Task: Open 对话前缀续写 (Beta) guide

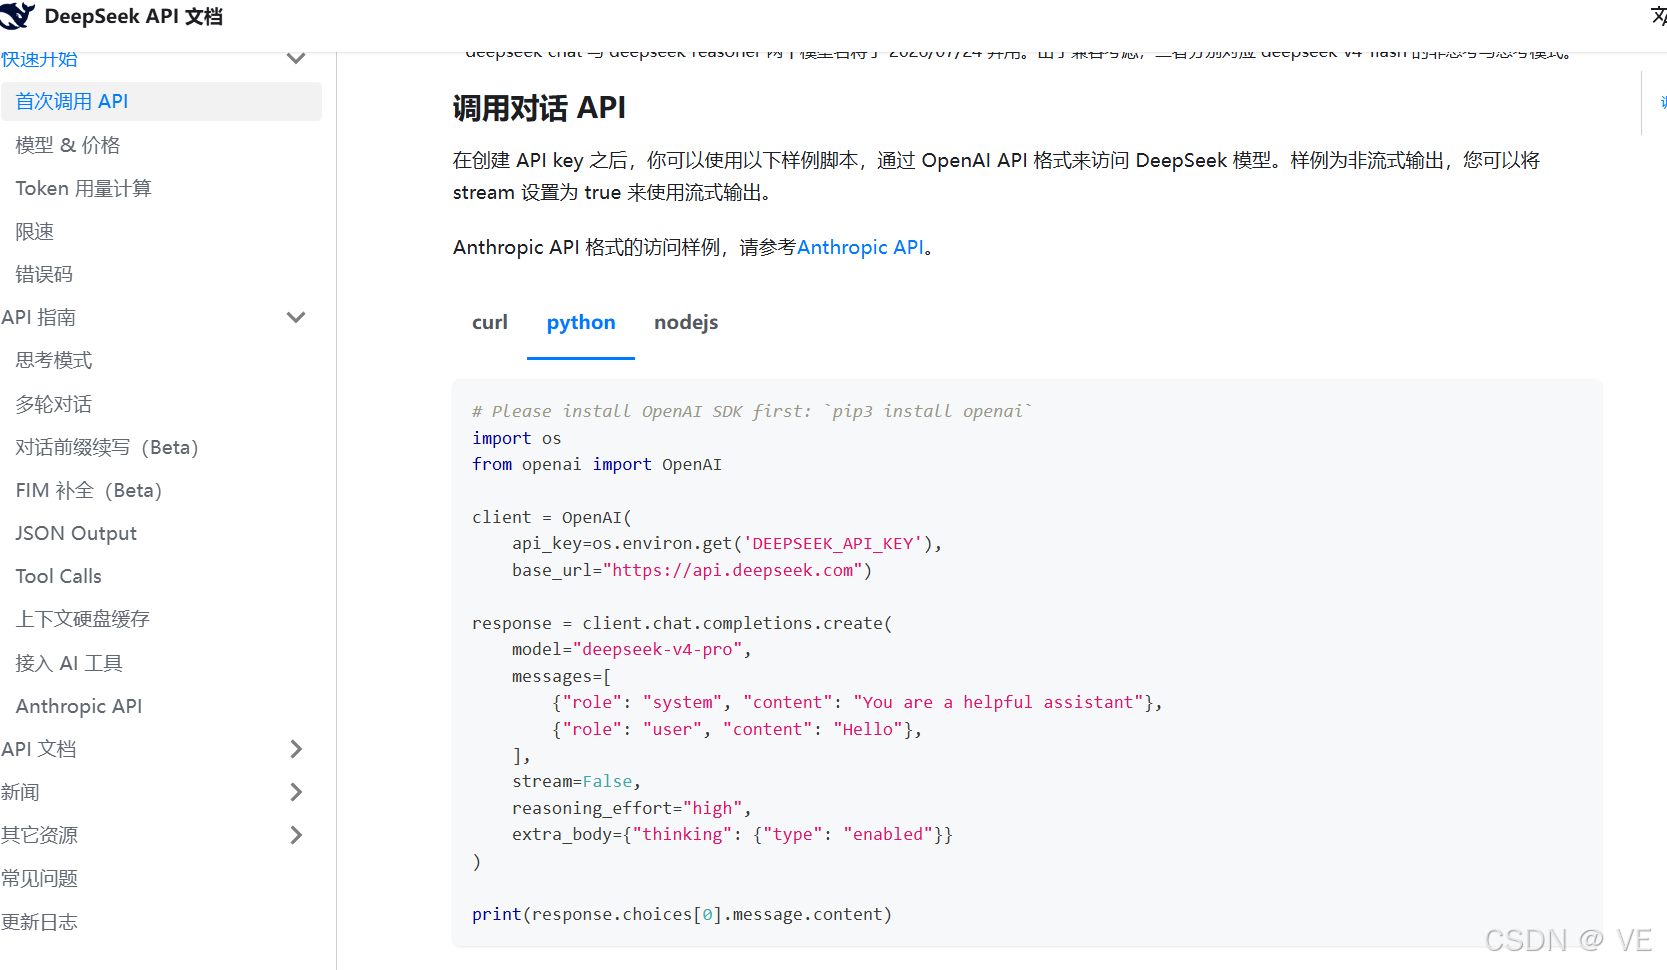Action: [107, 447]
